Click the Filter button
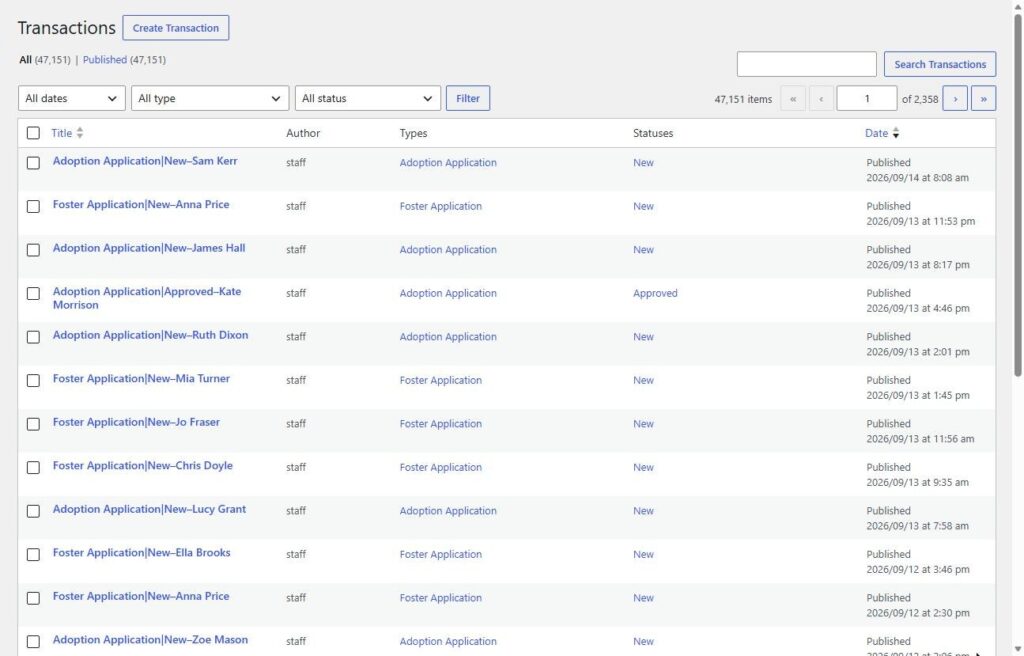The height and width of the screenshot is (656, 1024). [468, 99]
